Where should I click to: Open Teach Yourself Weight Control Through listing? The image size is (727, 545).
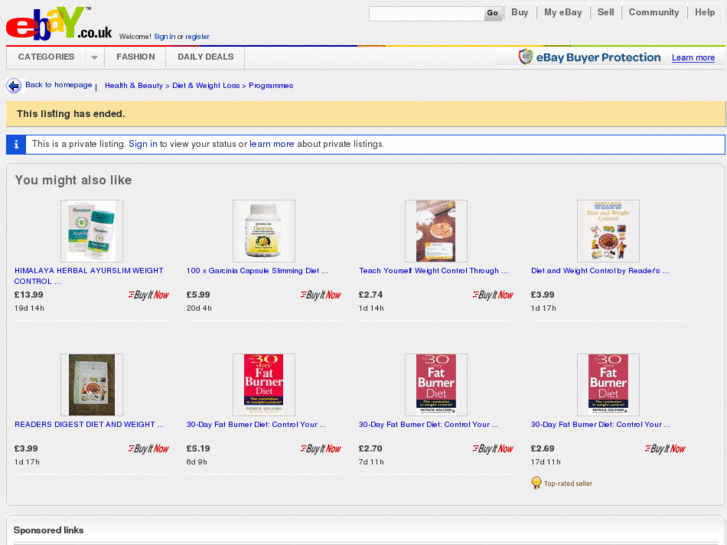coord(433,271)
